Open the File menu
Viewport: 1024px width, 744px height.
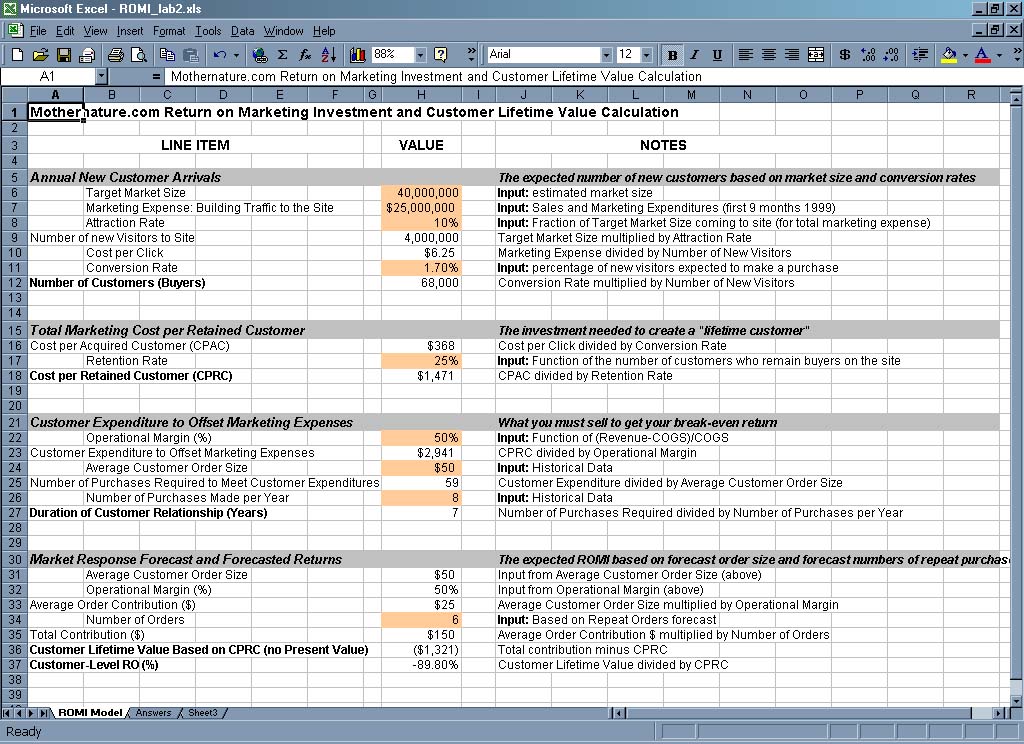click(x=38, y=31)
